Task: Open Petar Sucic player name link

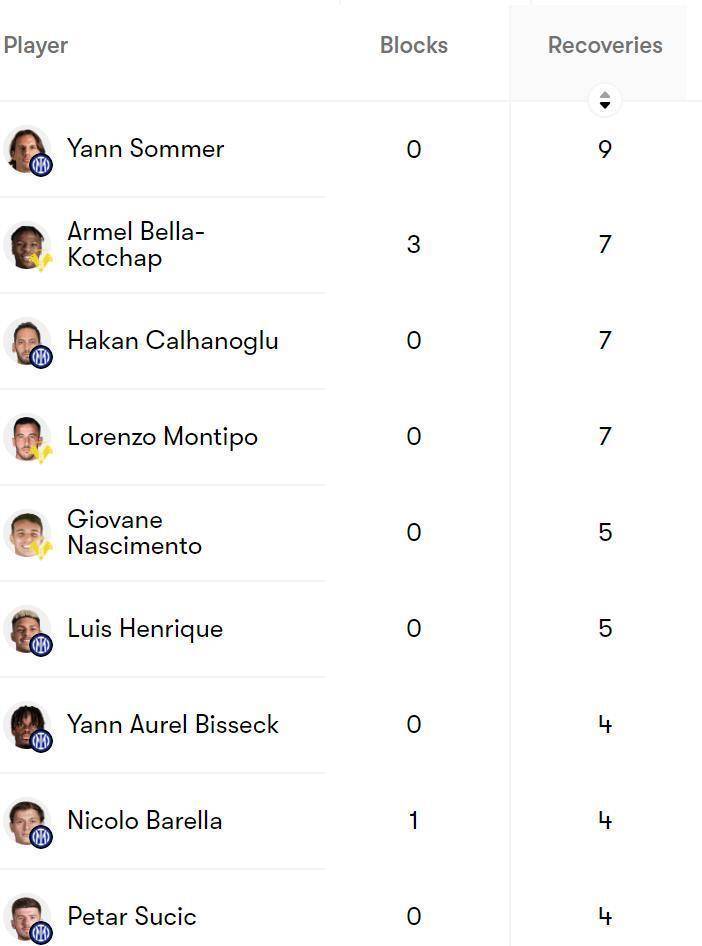Action: pos(131,917)
